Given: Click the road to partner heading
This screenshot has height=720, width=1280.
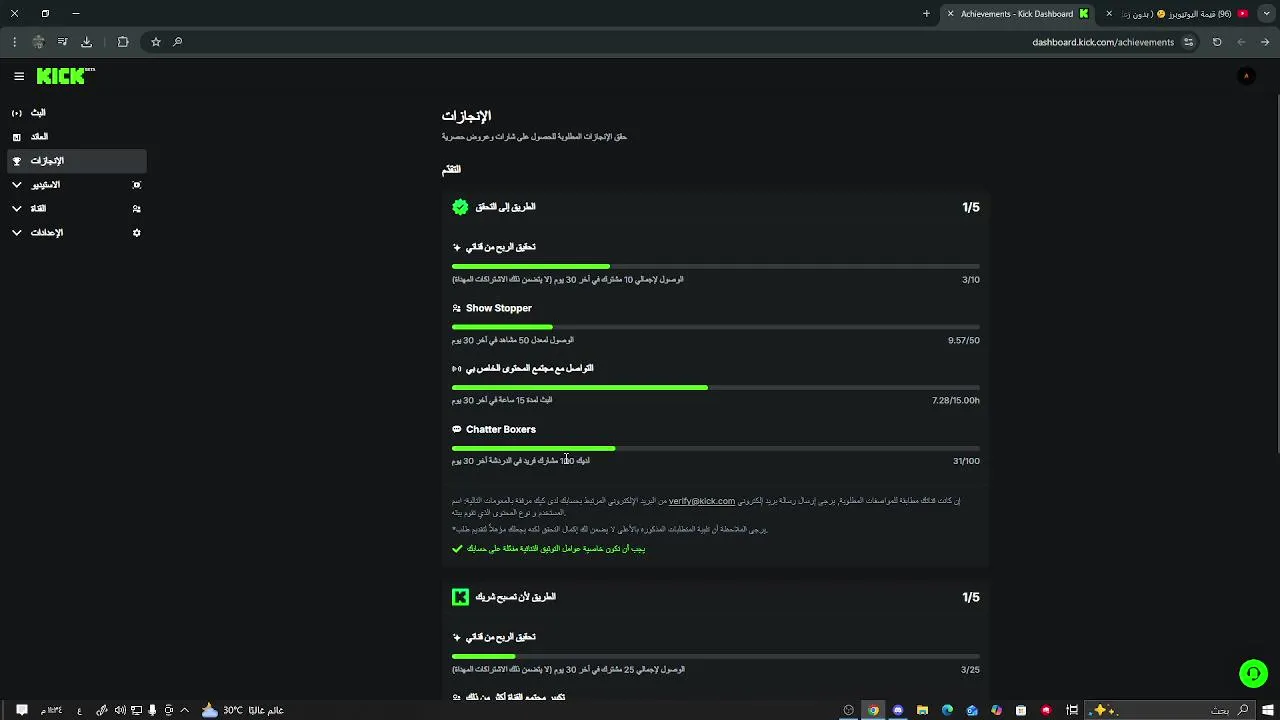Looking at the screenshot, I should click(x=516, y=597).
